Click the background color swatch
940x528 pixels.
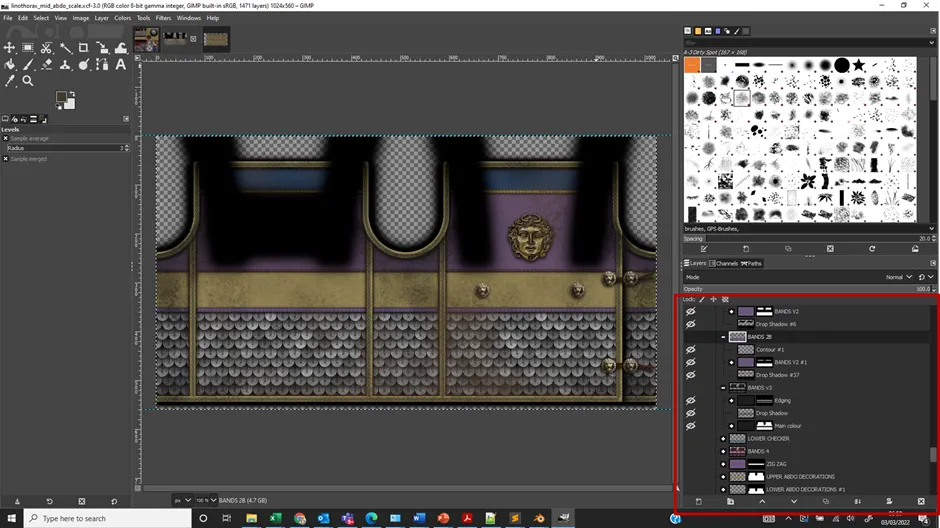[x=70, y=104]
